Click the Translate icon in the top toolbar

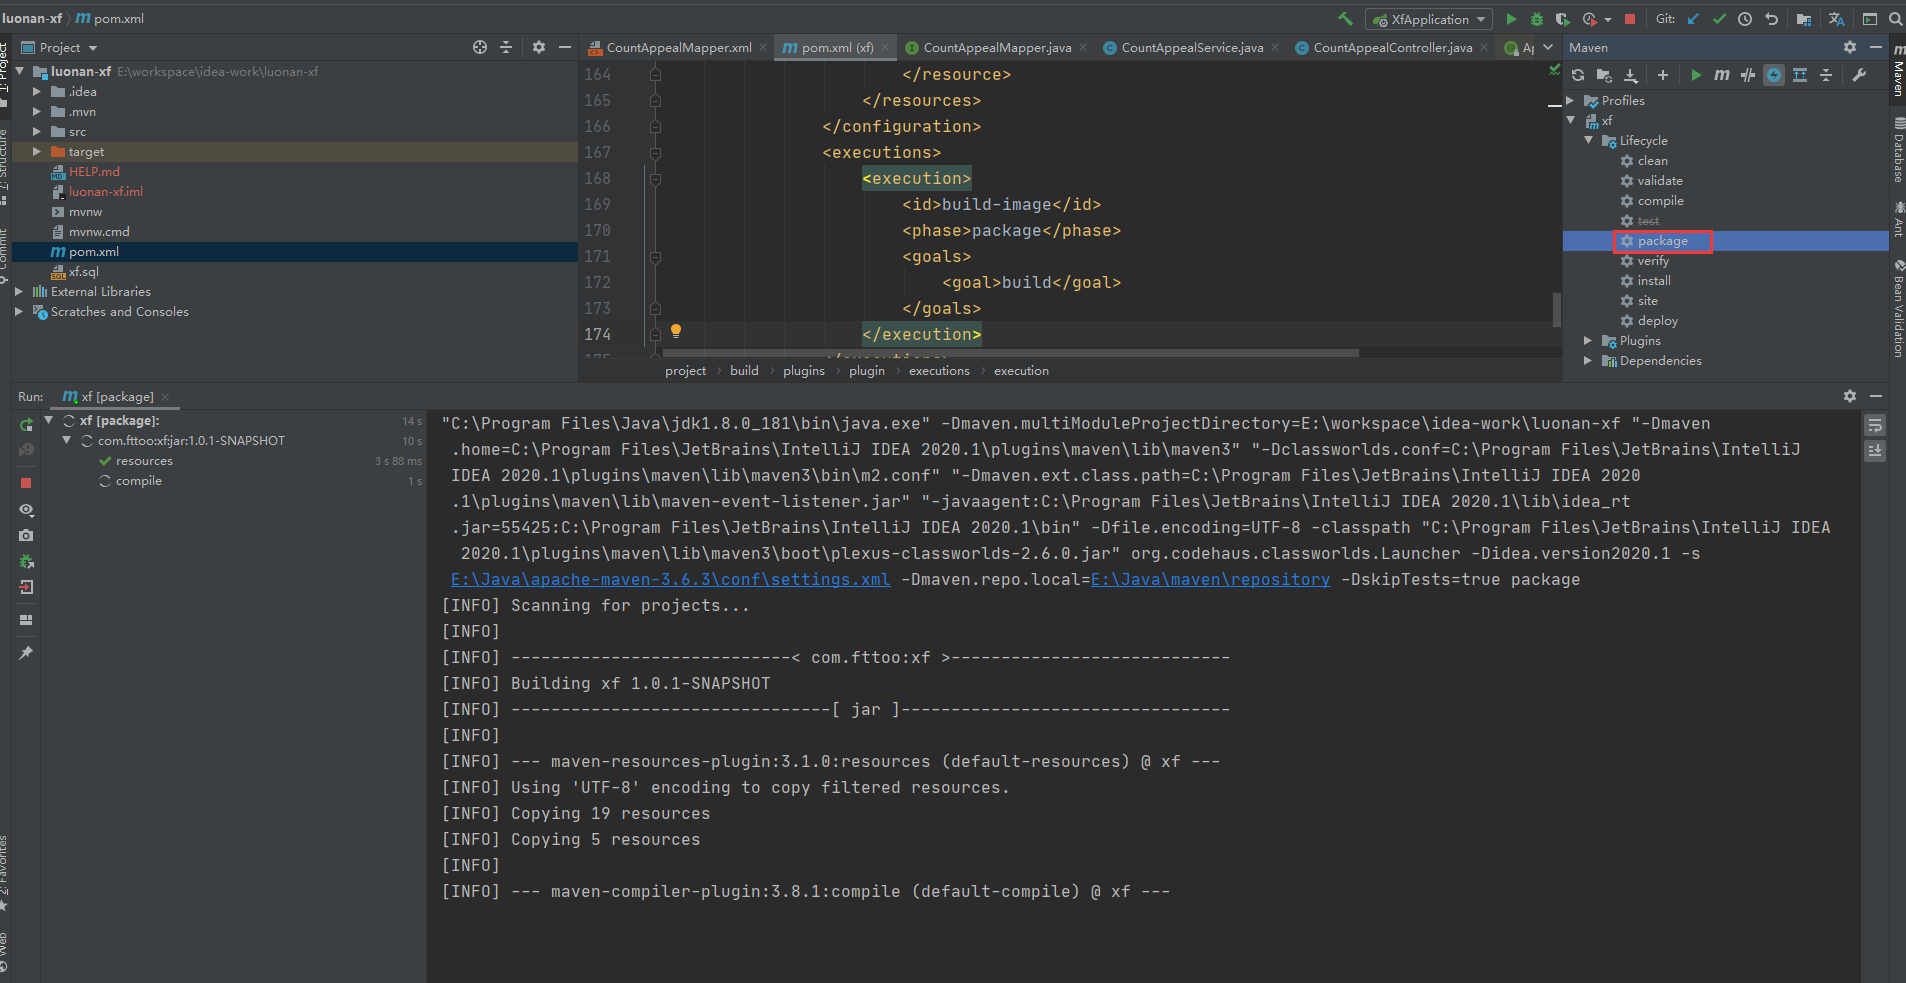pyautogui.click(x=1837, y=19)
